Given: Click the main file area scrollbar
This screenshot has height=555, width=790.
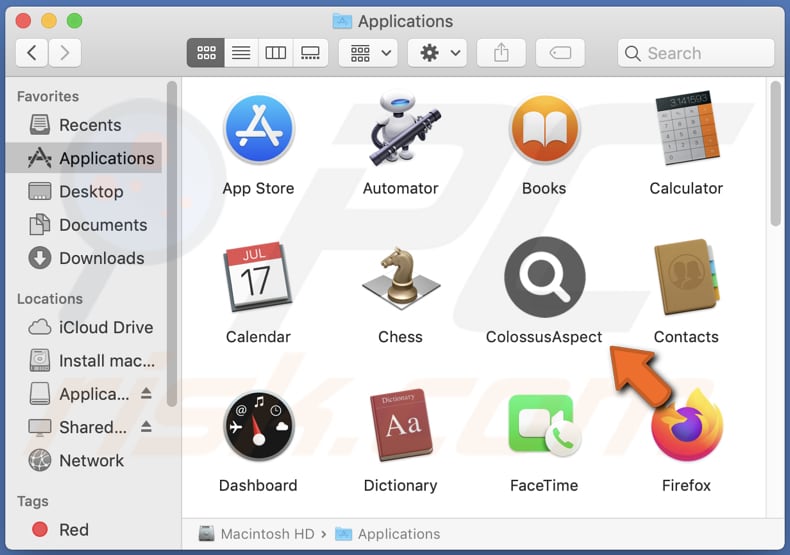Looking at the screenshot, I should 776,153.
